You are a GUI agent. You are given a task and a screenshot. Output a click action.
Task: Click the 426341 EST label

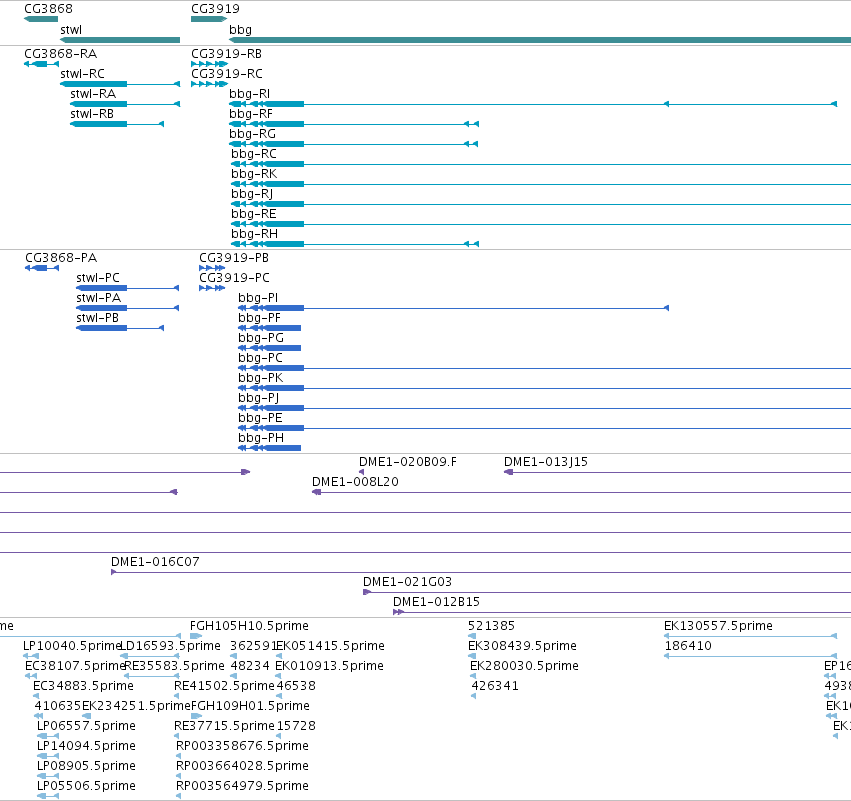tap(495, 686)
